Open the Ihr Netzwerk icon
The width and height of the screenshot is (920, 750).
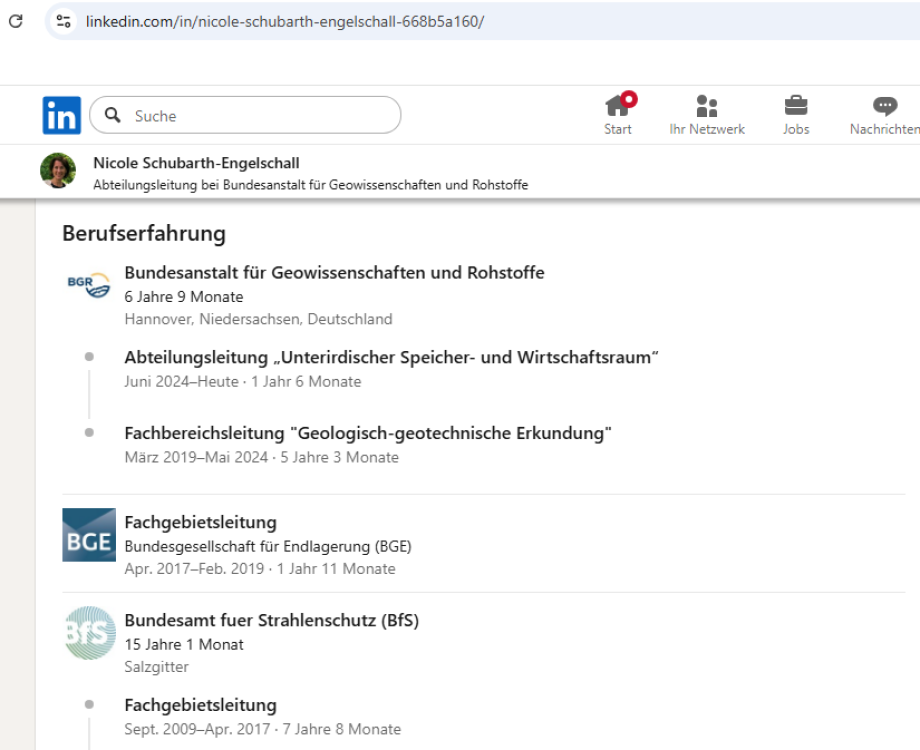tap(707, 105)
